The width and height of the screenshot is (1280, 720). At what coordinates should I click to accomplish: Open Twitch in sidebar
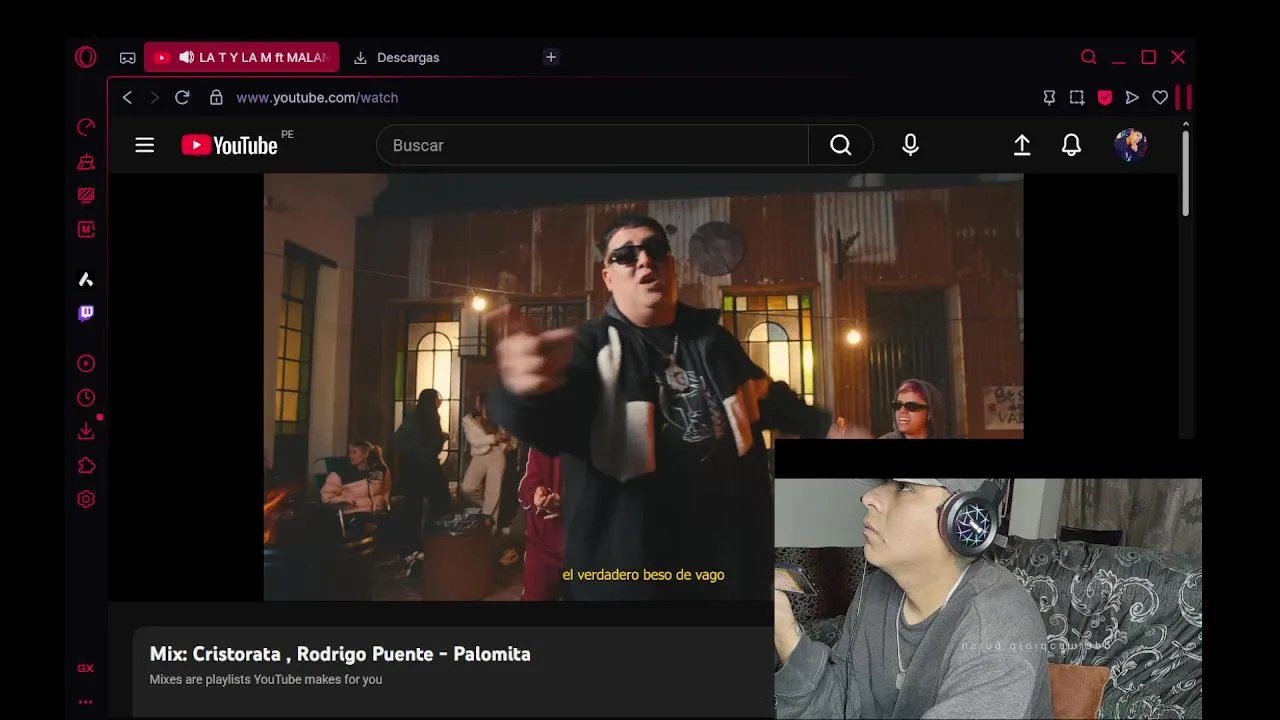86,313
